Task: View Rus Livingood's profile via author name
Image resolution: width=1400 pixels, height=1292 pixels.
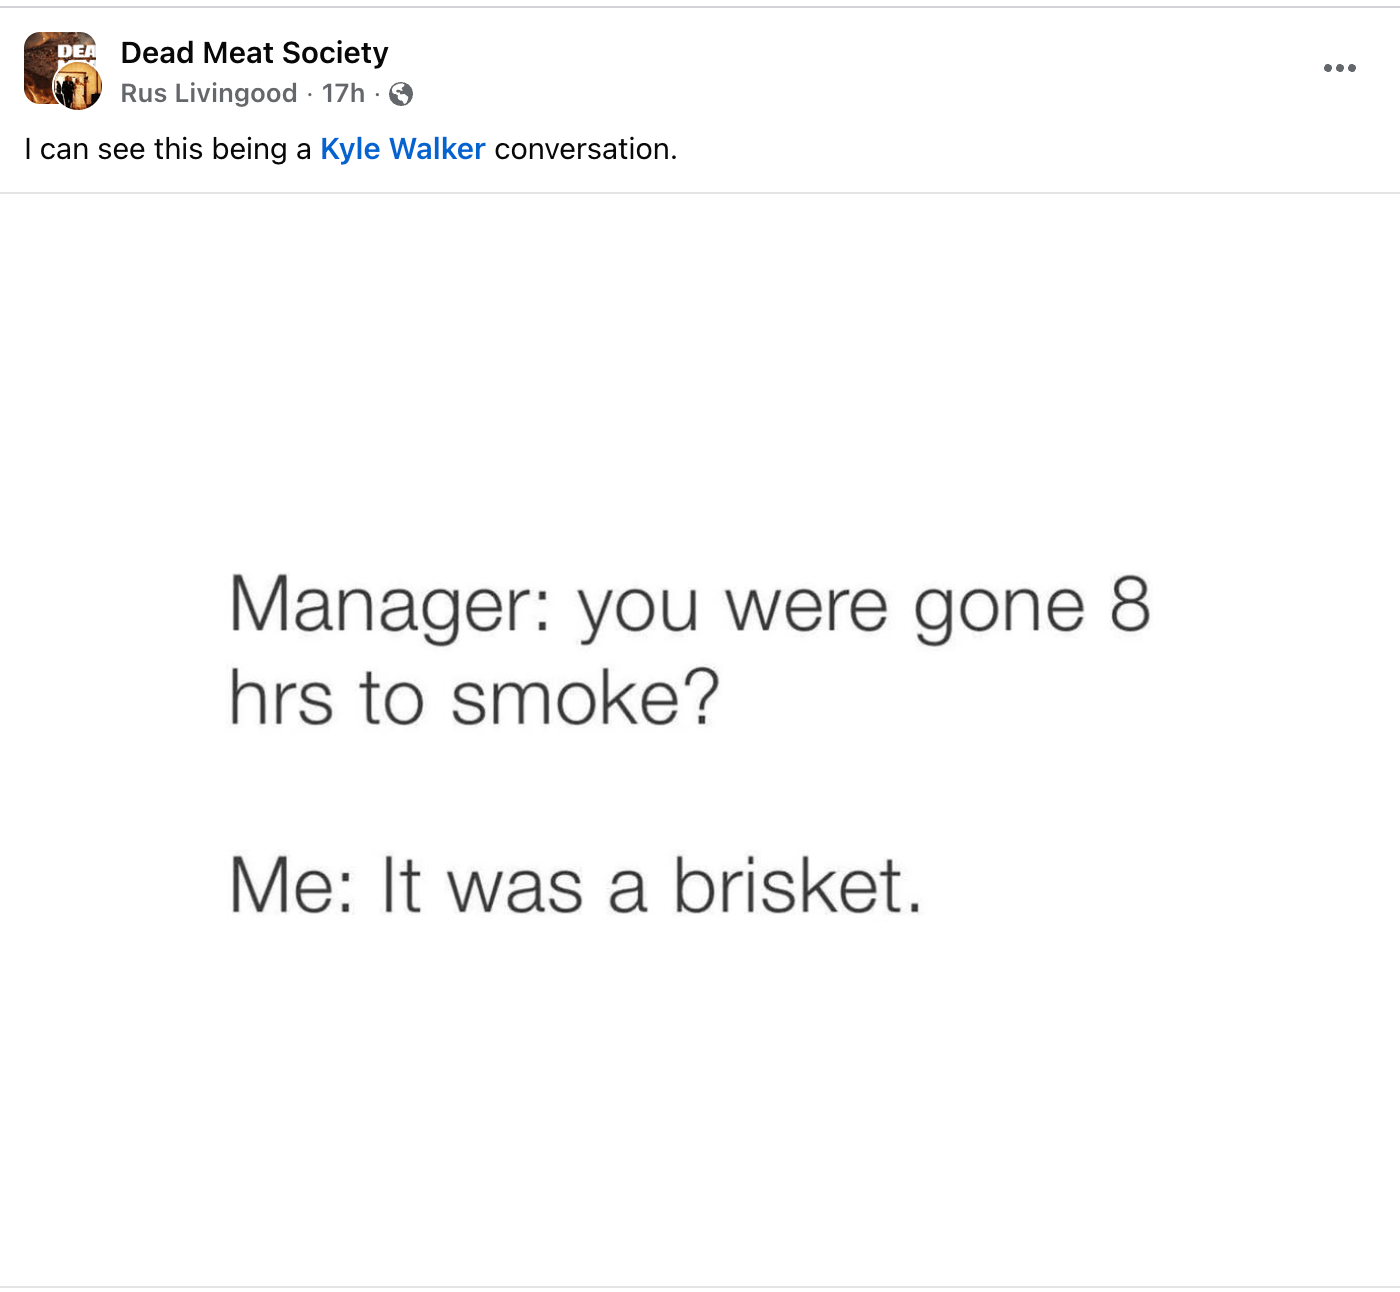Action: 209,93
